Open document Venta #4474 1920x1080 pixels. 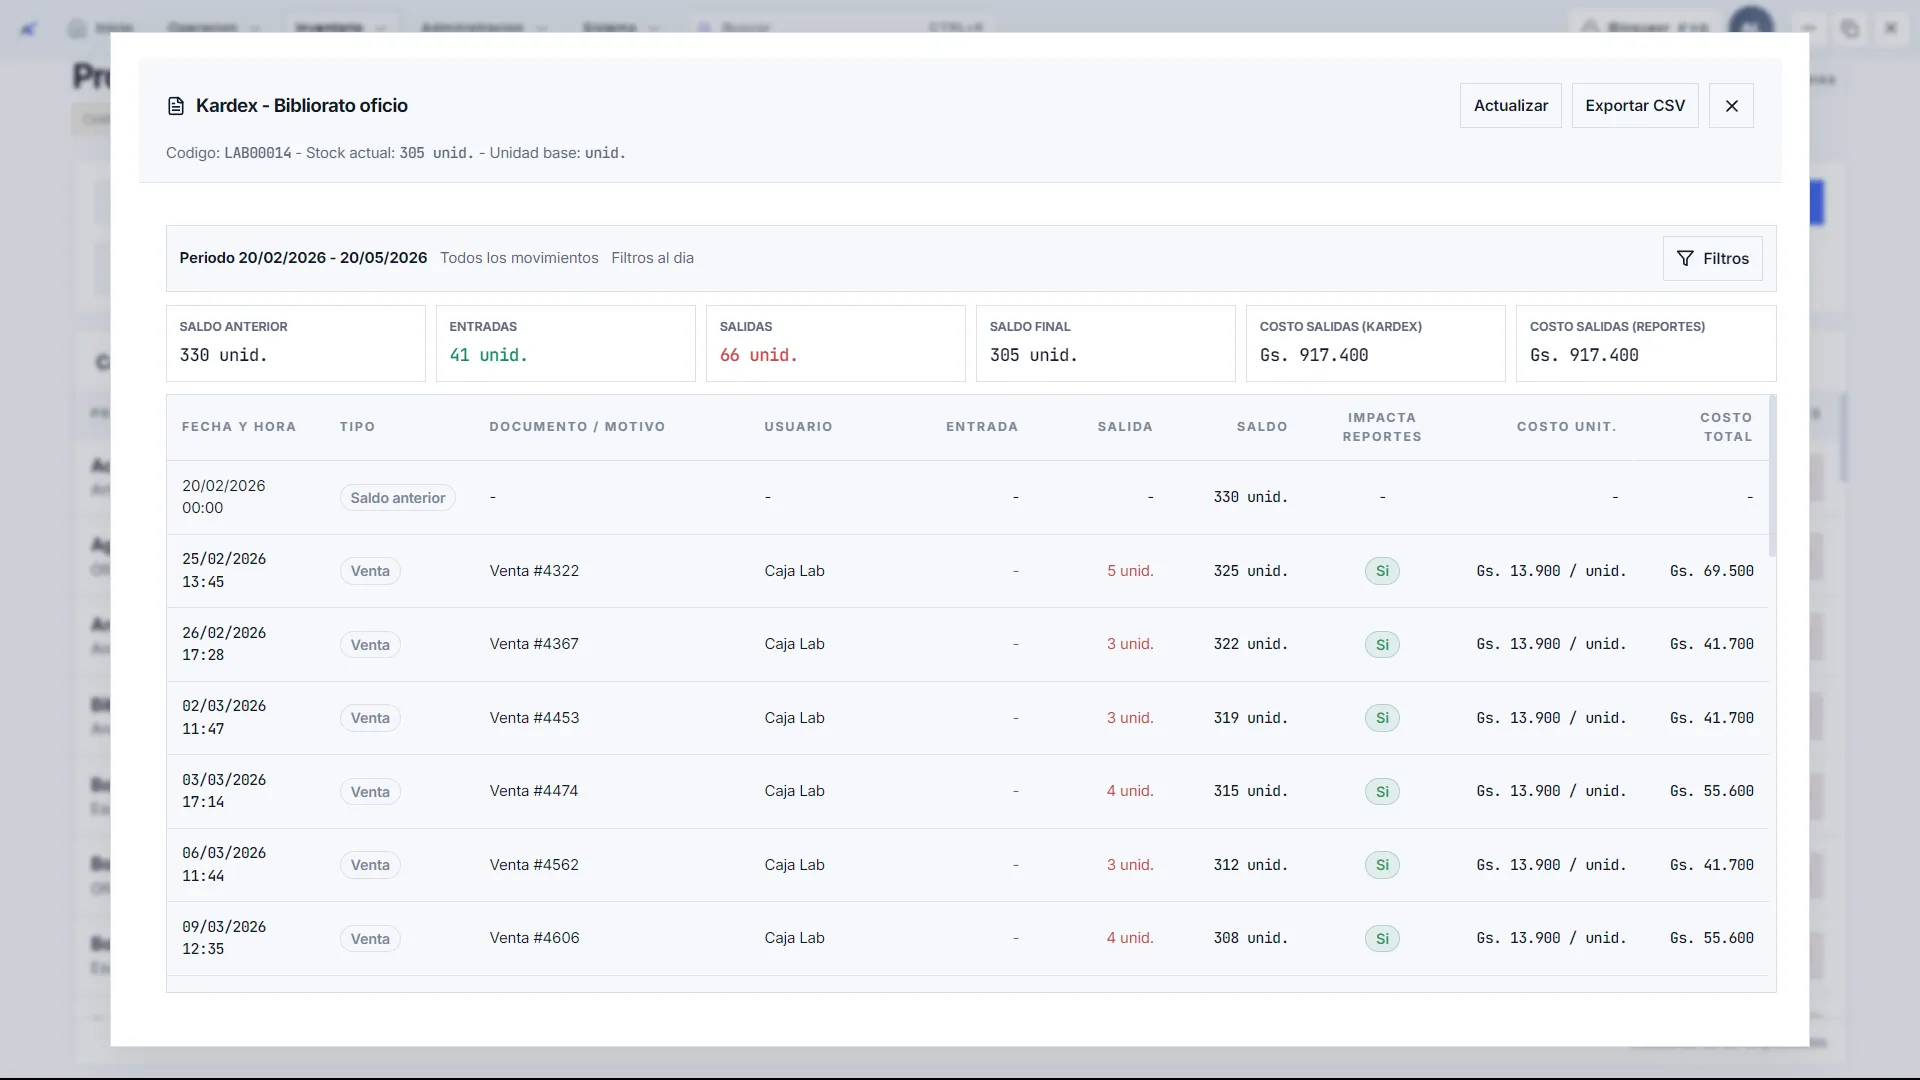click(x=534, y=791)
